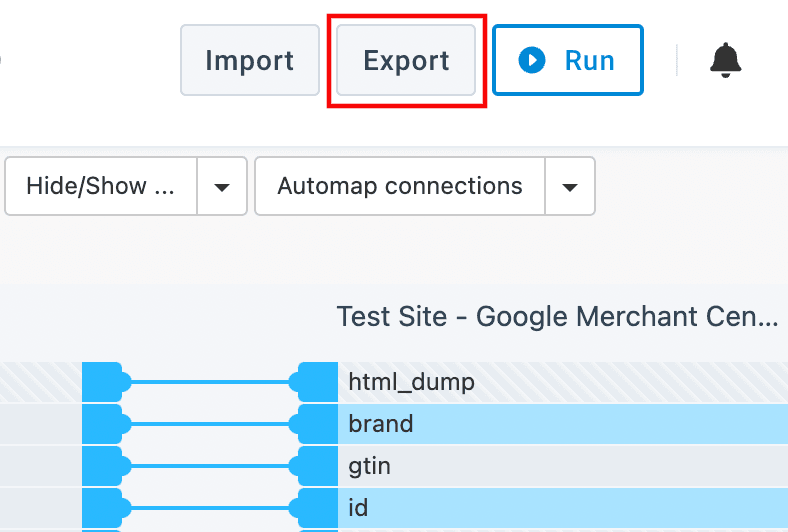Viewport: 788px width, 532px height.
Task: Click the target connector beside brand
Action: 315,424
